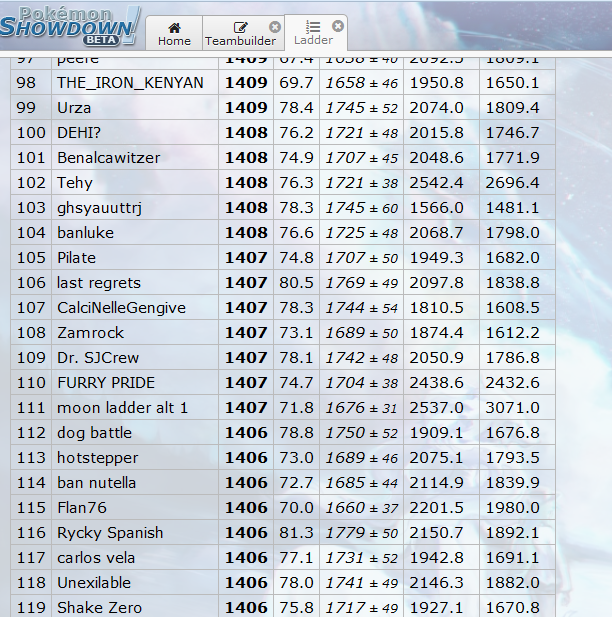The width and height of the screenshot is (612, 617).
Task: Click Unexilable's GXE value 78.0
Action: [x=296, y=583]
